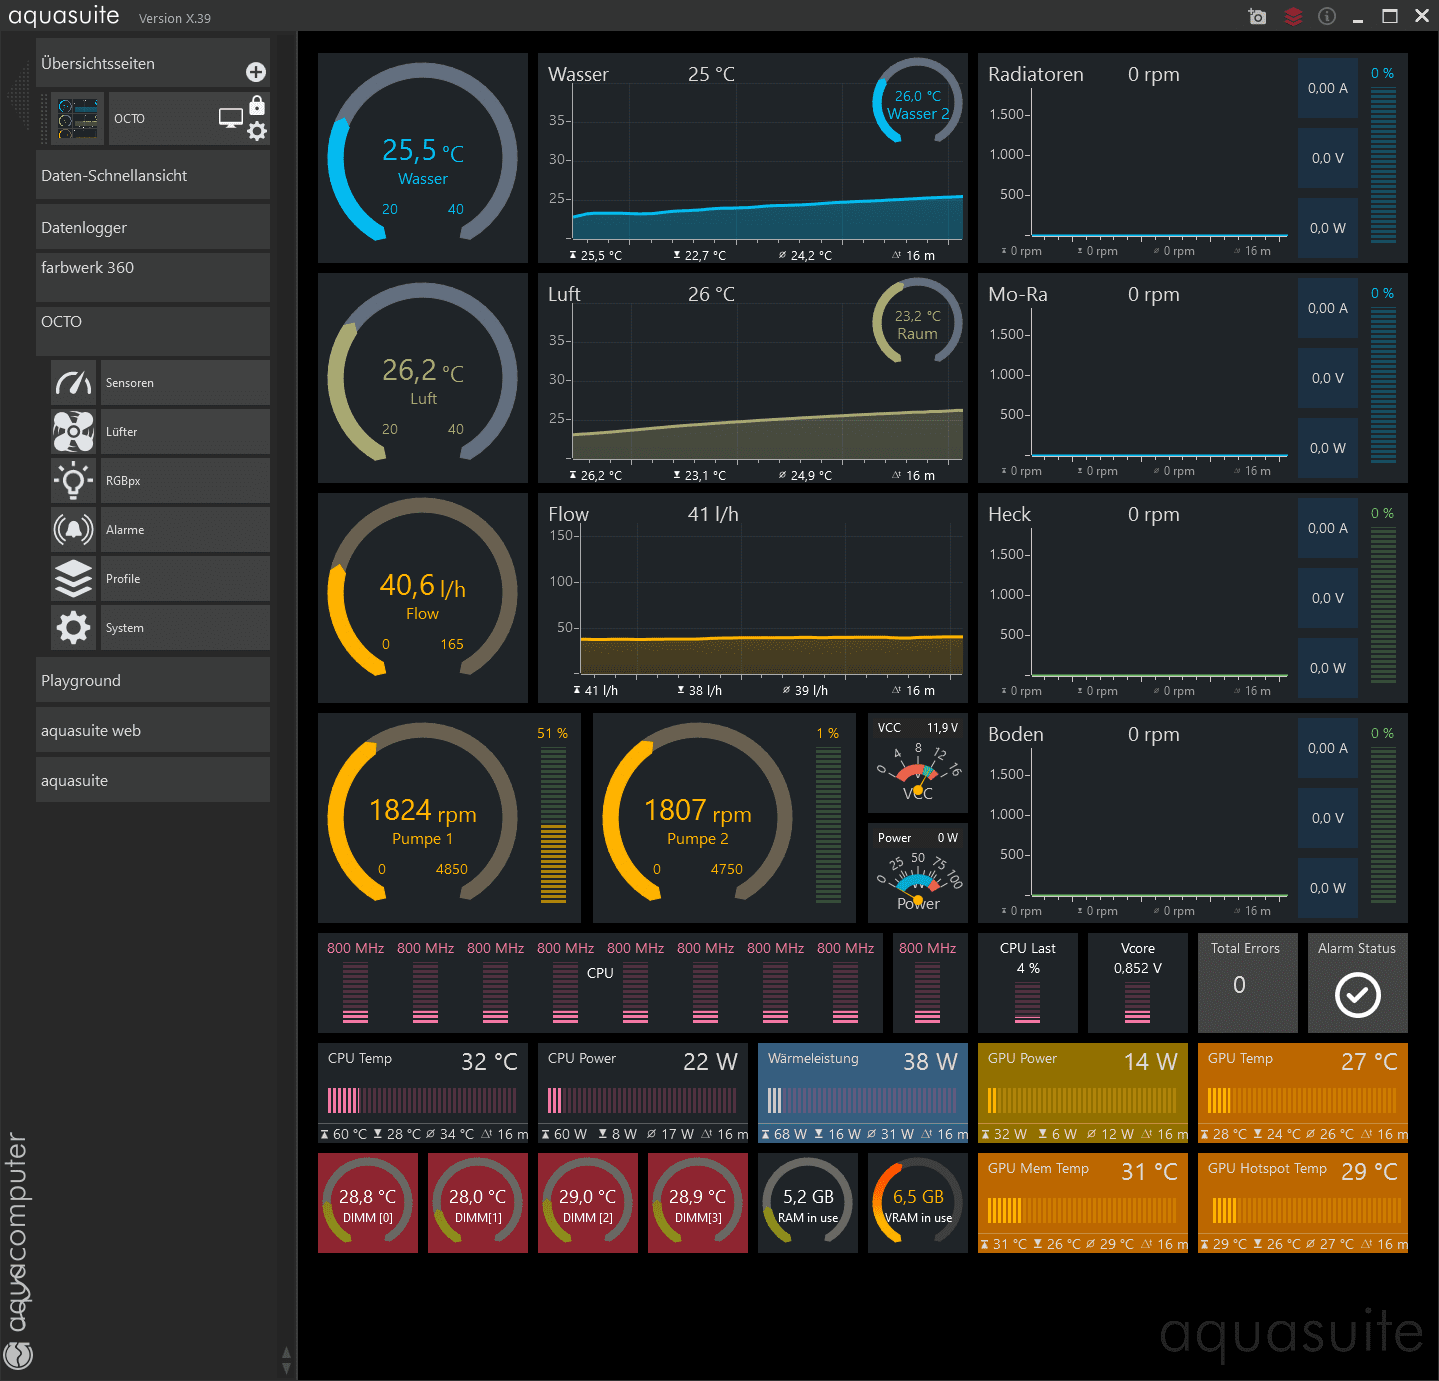Click the red layers icon in title bar
The height and width of the screenshot is (1381, 1439).
pos(1293,16)
